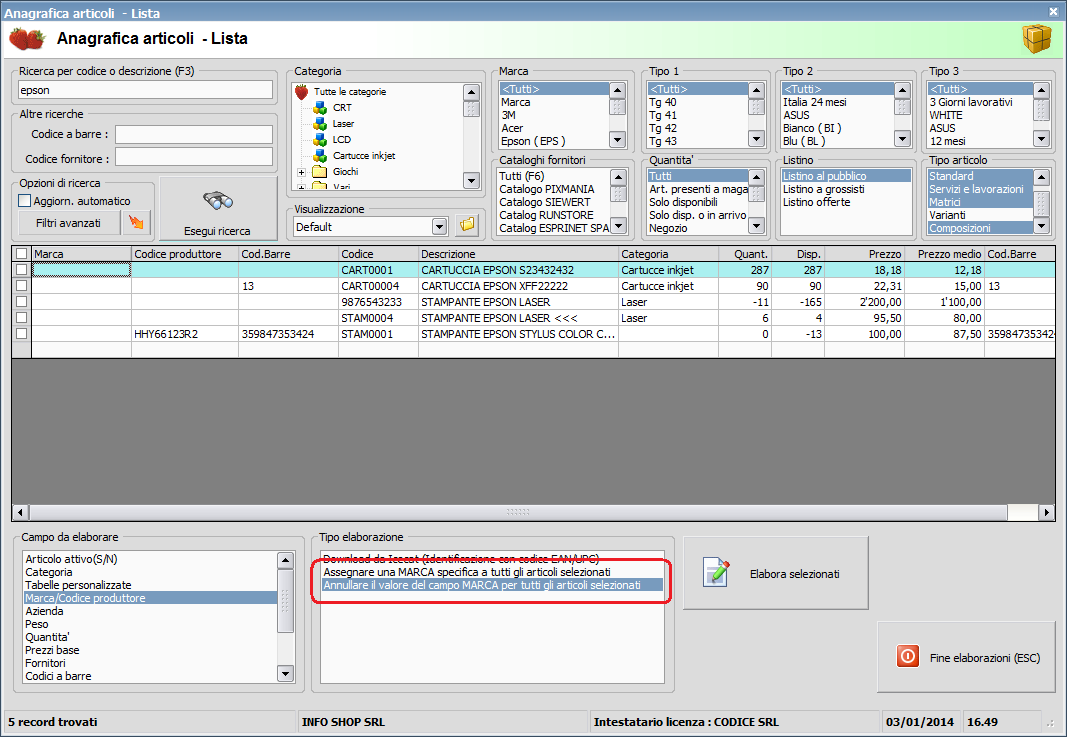
Task: Select Varianti in Tipo articolo
Action: pos(980,215)
